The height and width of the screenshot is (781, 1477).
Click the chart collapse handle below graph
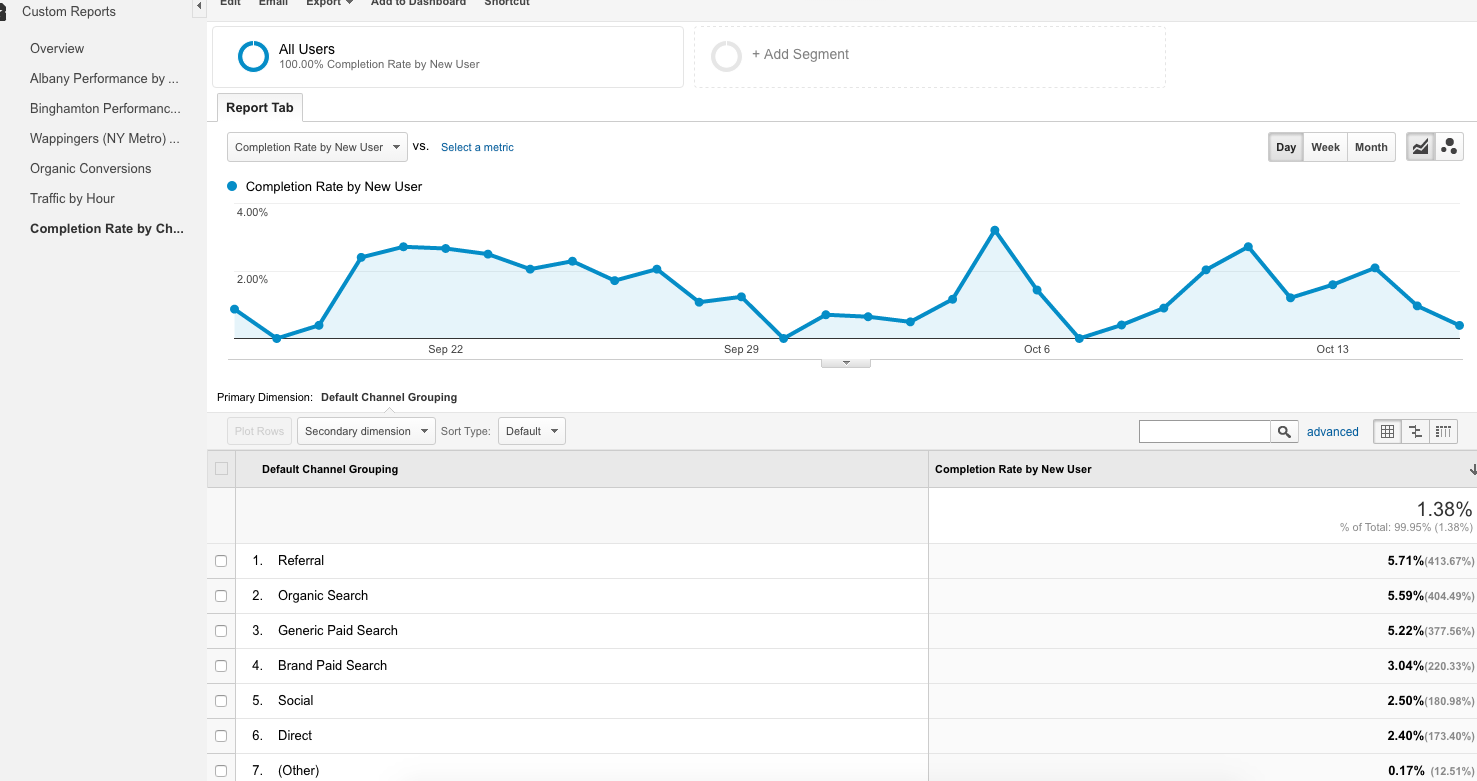pos(846,363)
